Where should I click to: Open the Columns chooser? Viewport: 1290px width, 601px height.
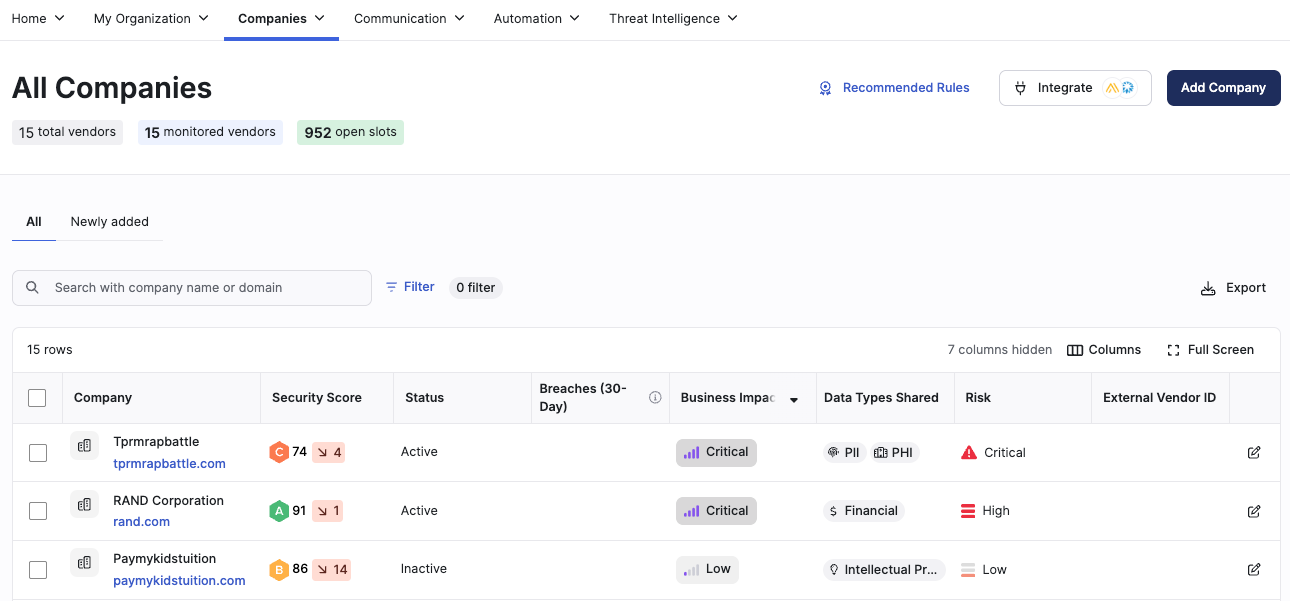click(x=1104, y=350)
